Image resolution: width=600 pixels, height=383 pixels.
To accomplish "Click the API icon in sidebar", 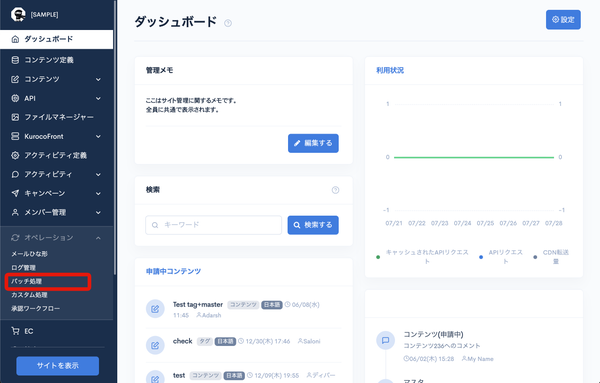I will pyautogui.click(x=15, y=98).
